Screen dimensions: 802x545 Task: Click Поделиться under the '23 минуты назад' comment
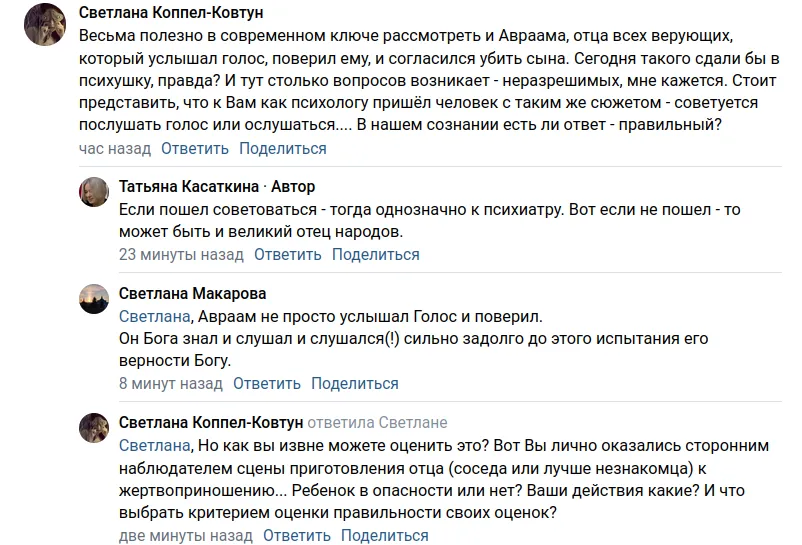pyautogui.click(x=376, y=255)
